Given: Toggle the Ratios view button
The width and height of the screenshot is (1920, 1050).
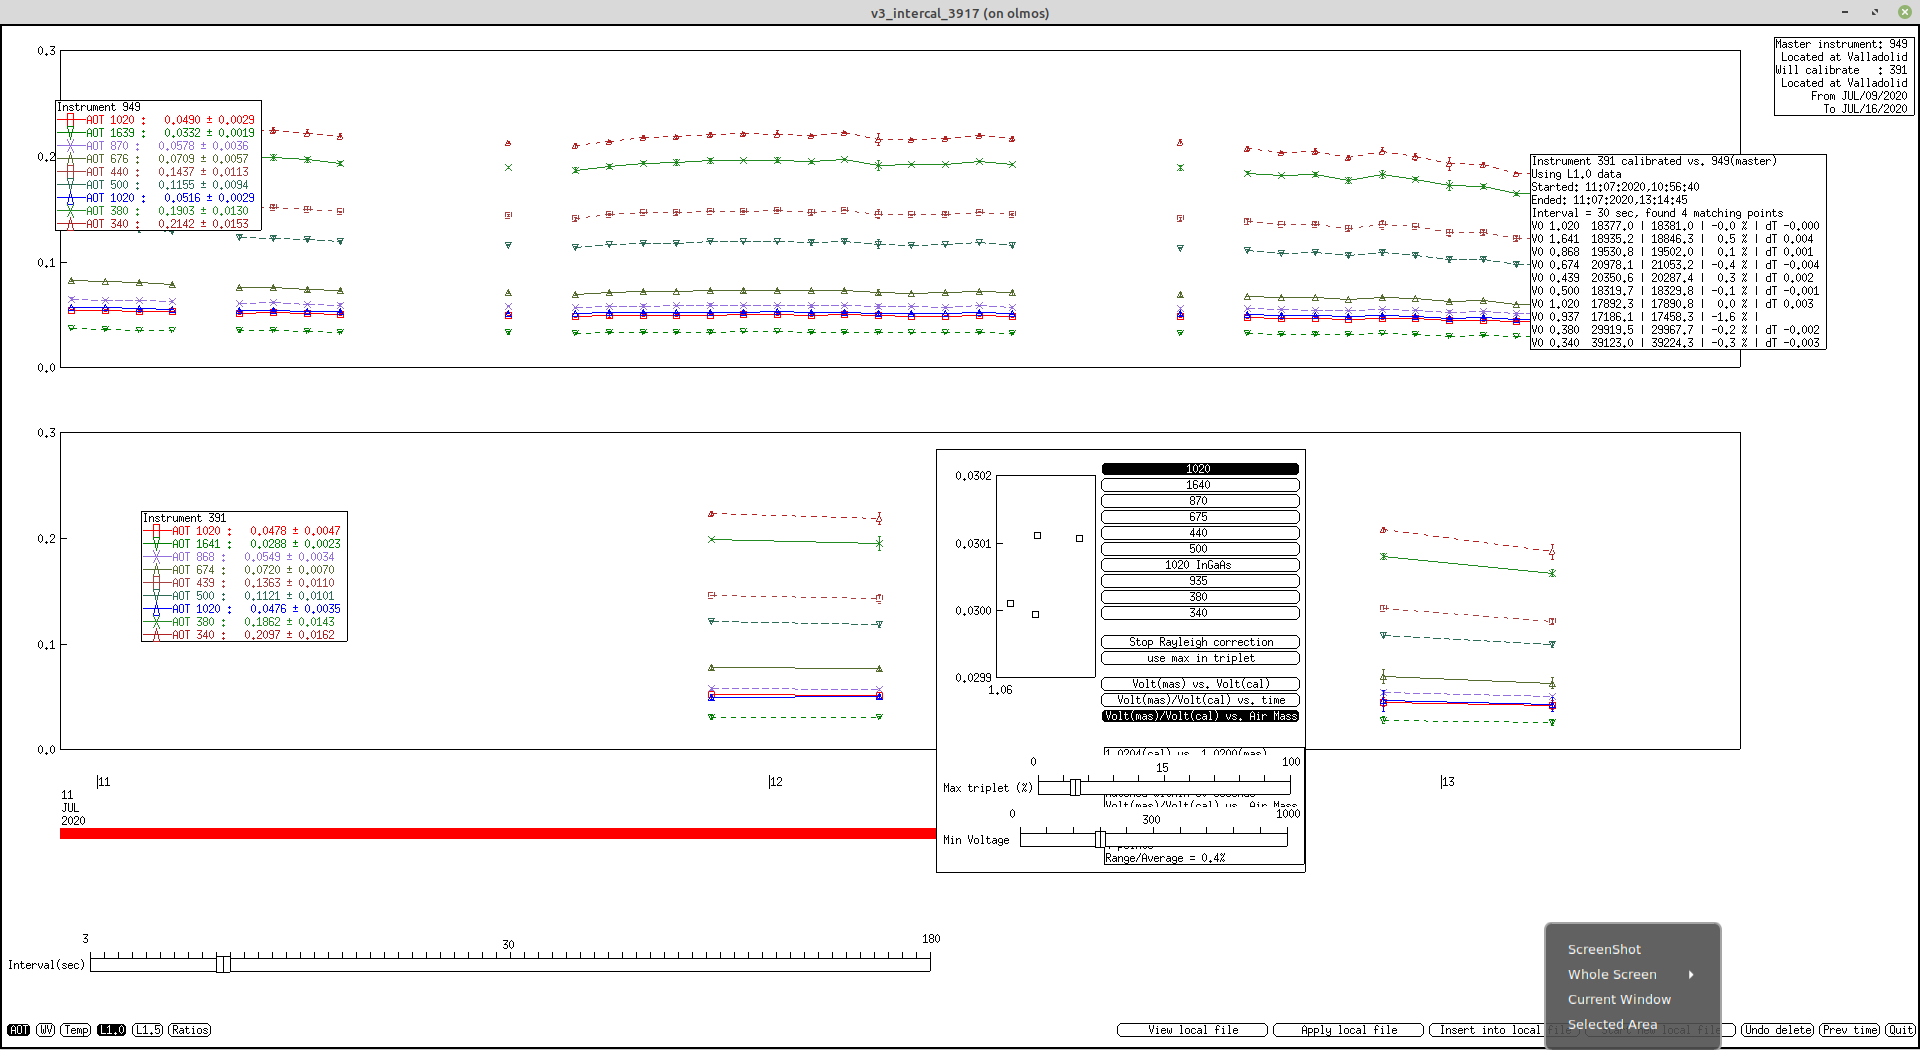Looking at the screenshot, I should coord(189,1030).
